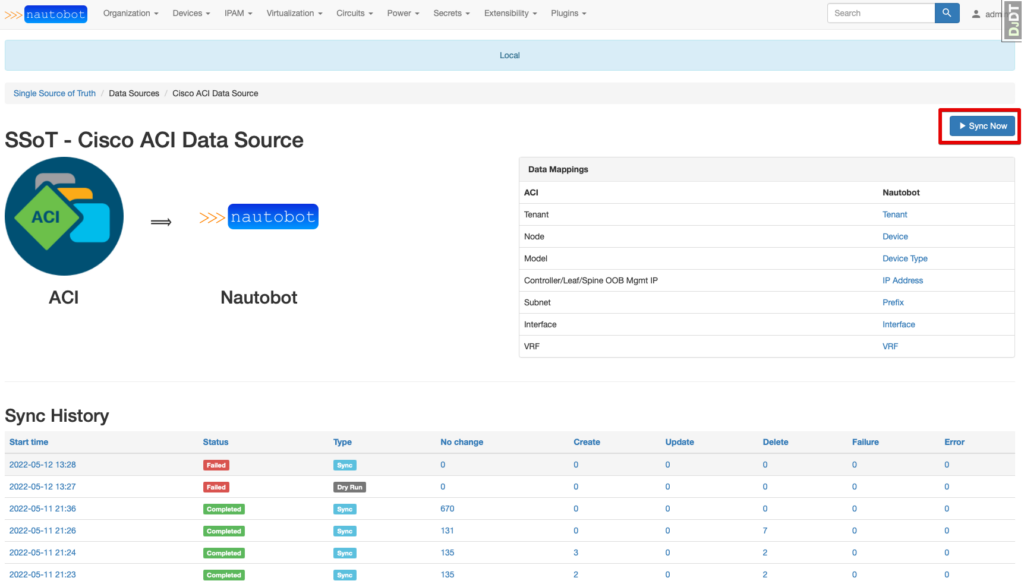Viewport: 1024px width, 581px height.
Task: Open sync entry 2022-05-11 21:36
Action: coord(42,509)
